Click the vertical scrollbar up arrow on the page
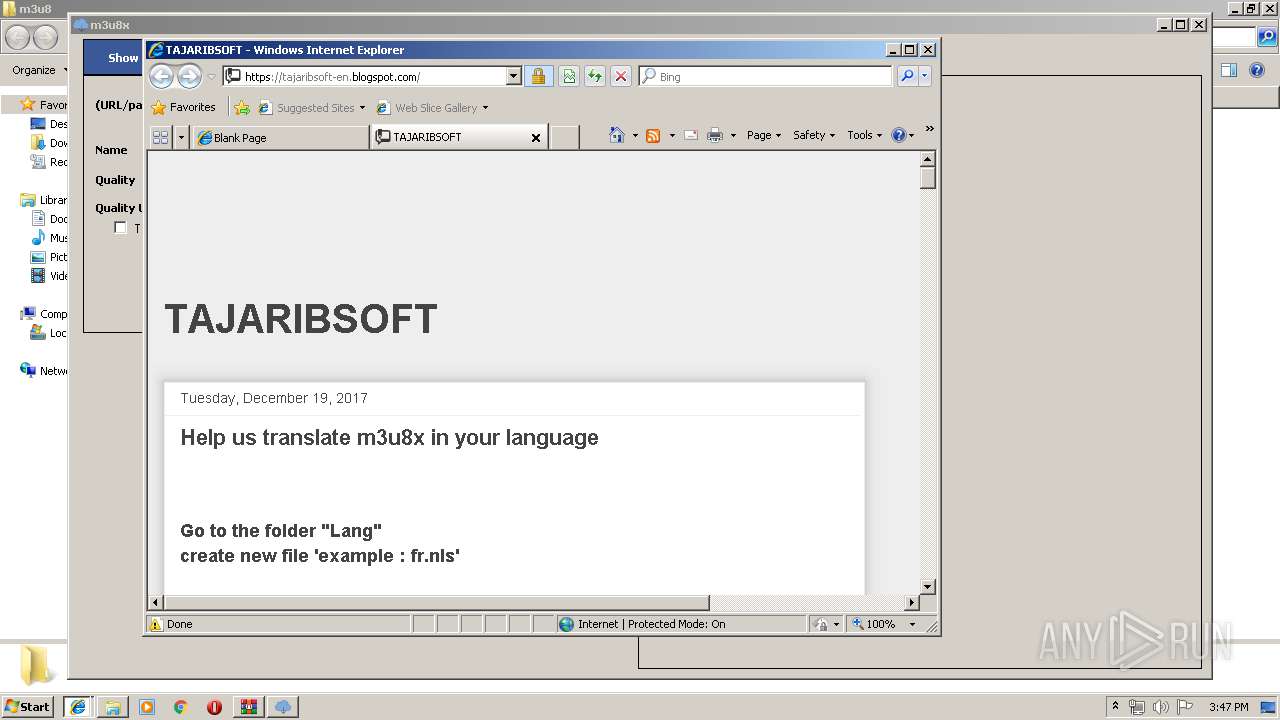This screenshot has height=720, width=1280. click(x=927, y=159)
